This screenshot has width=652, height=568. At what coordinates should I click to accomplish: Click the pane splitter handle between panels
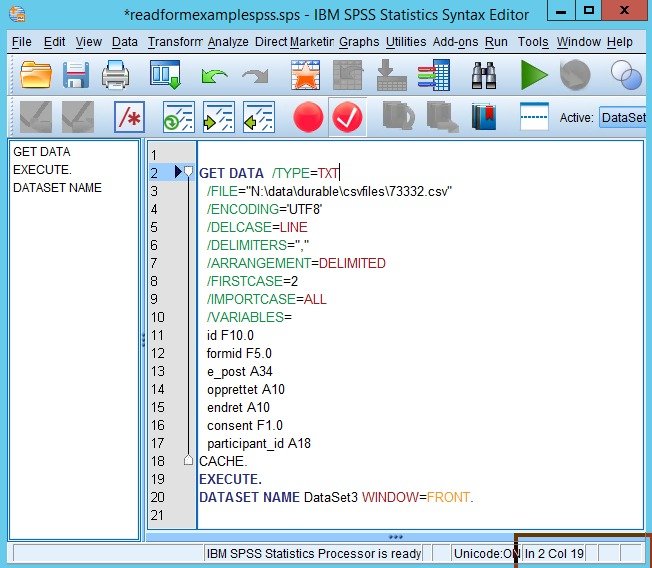[x=142, y=338]
